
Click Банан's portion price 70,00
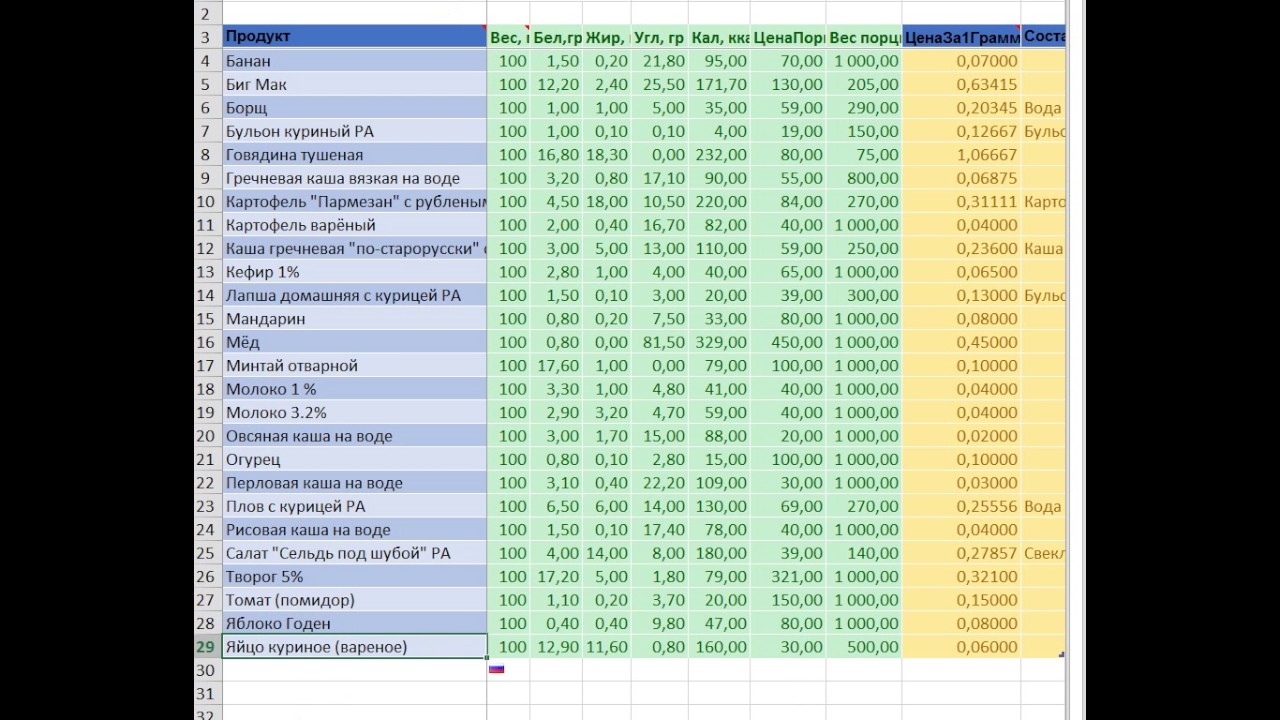click(788, 61)
